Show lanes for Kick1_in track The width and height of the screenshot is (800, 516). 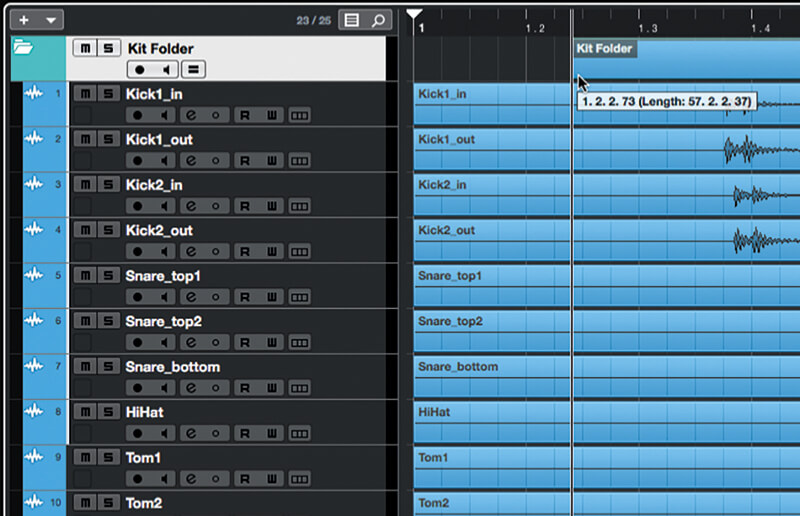[299, 115]
